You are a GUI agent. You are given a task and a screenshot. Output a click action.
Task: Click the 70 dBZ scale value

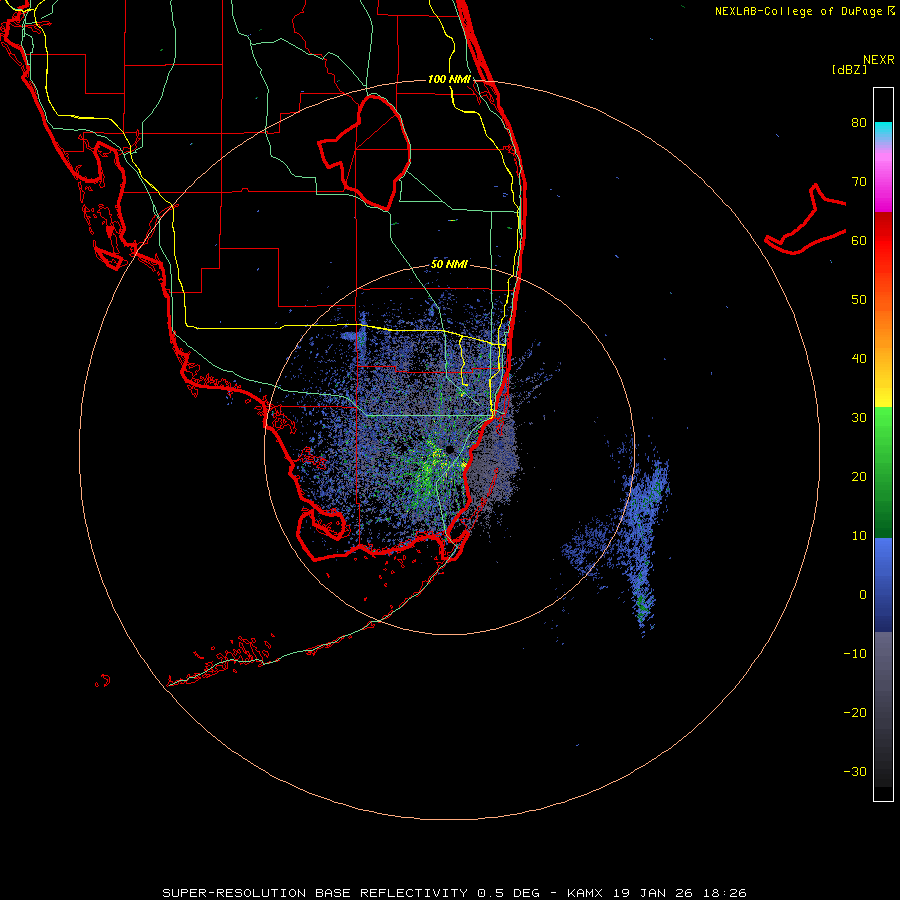(x=859, y=182)
